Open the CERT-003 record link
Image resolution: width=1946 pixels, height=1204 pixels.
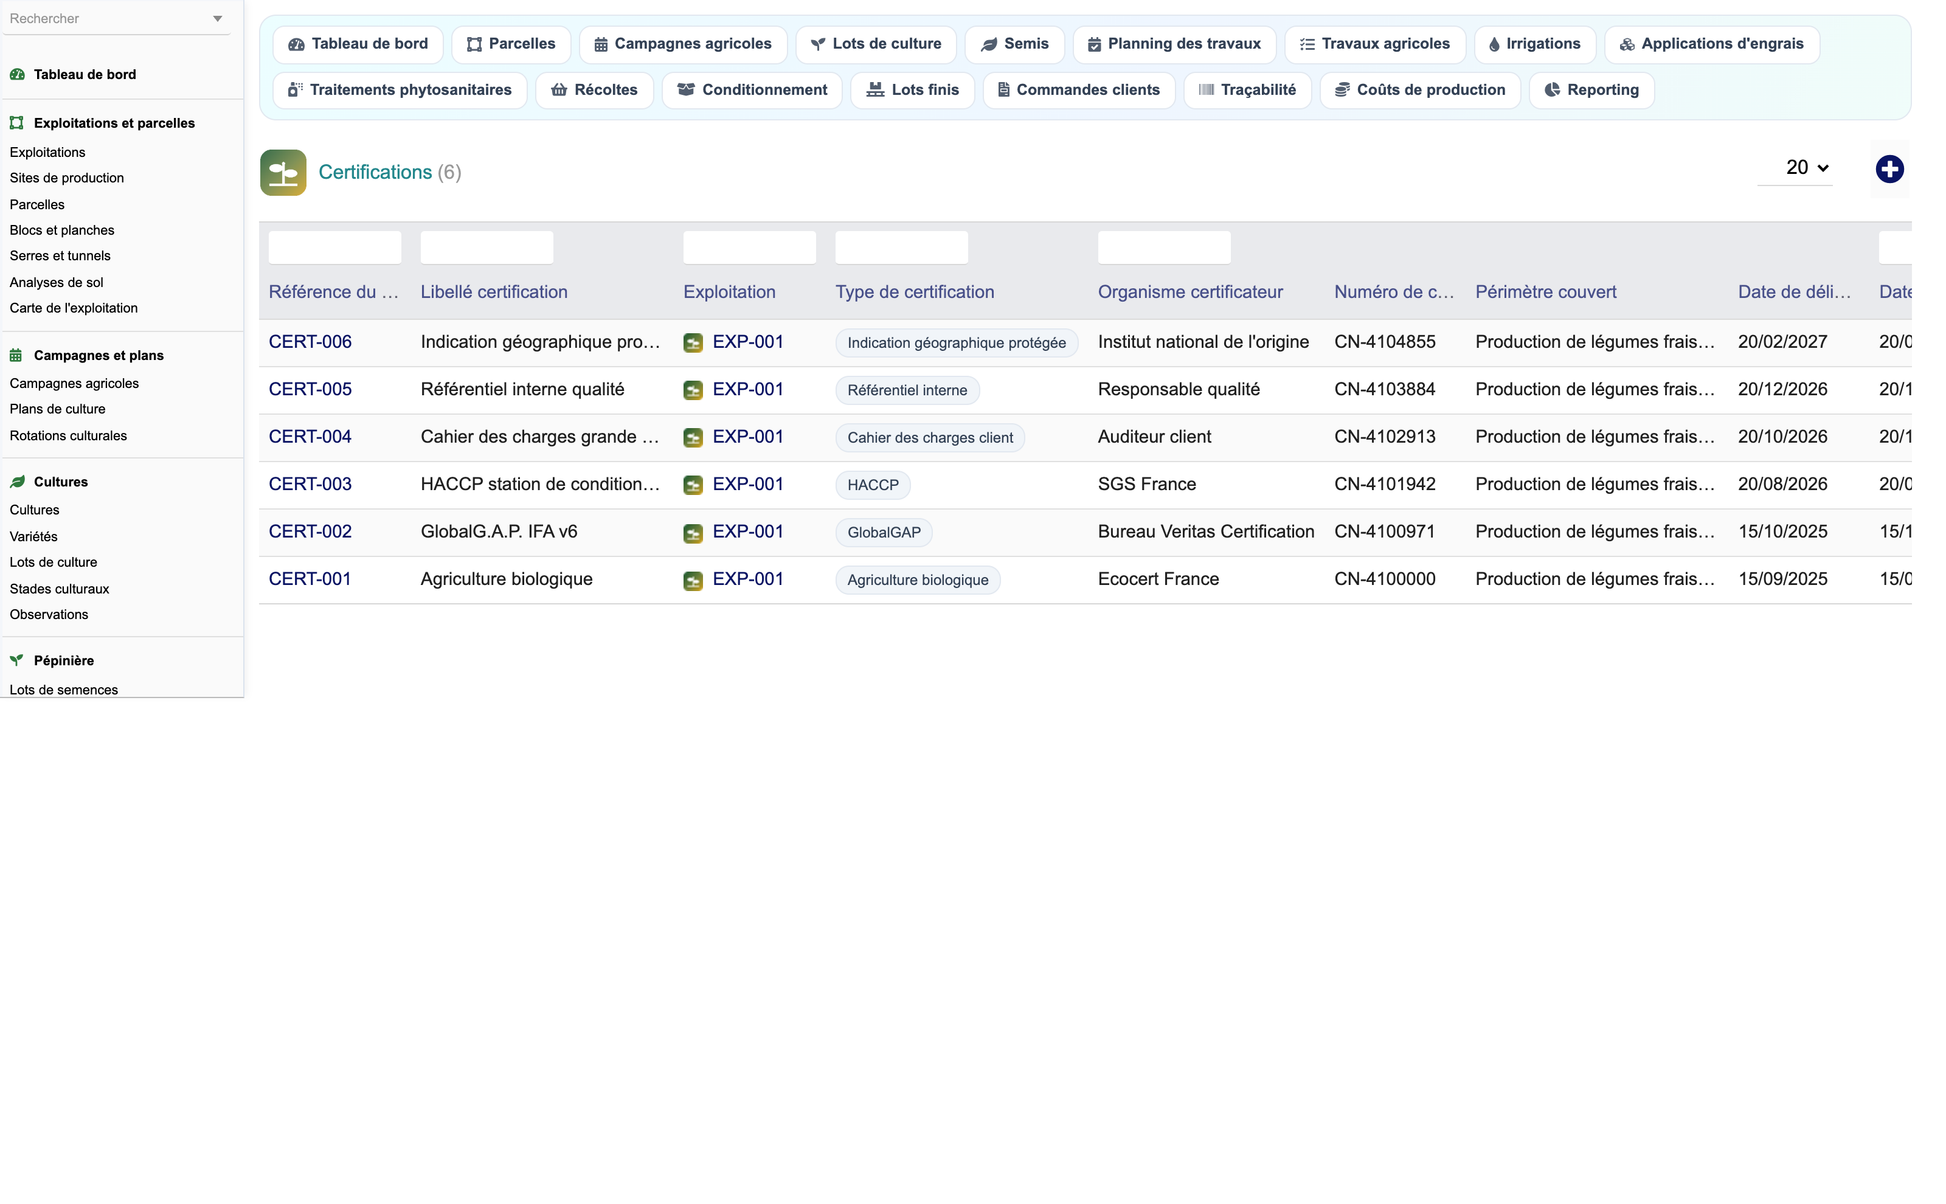[310, 484]
